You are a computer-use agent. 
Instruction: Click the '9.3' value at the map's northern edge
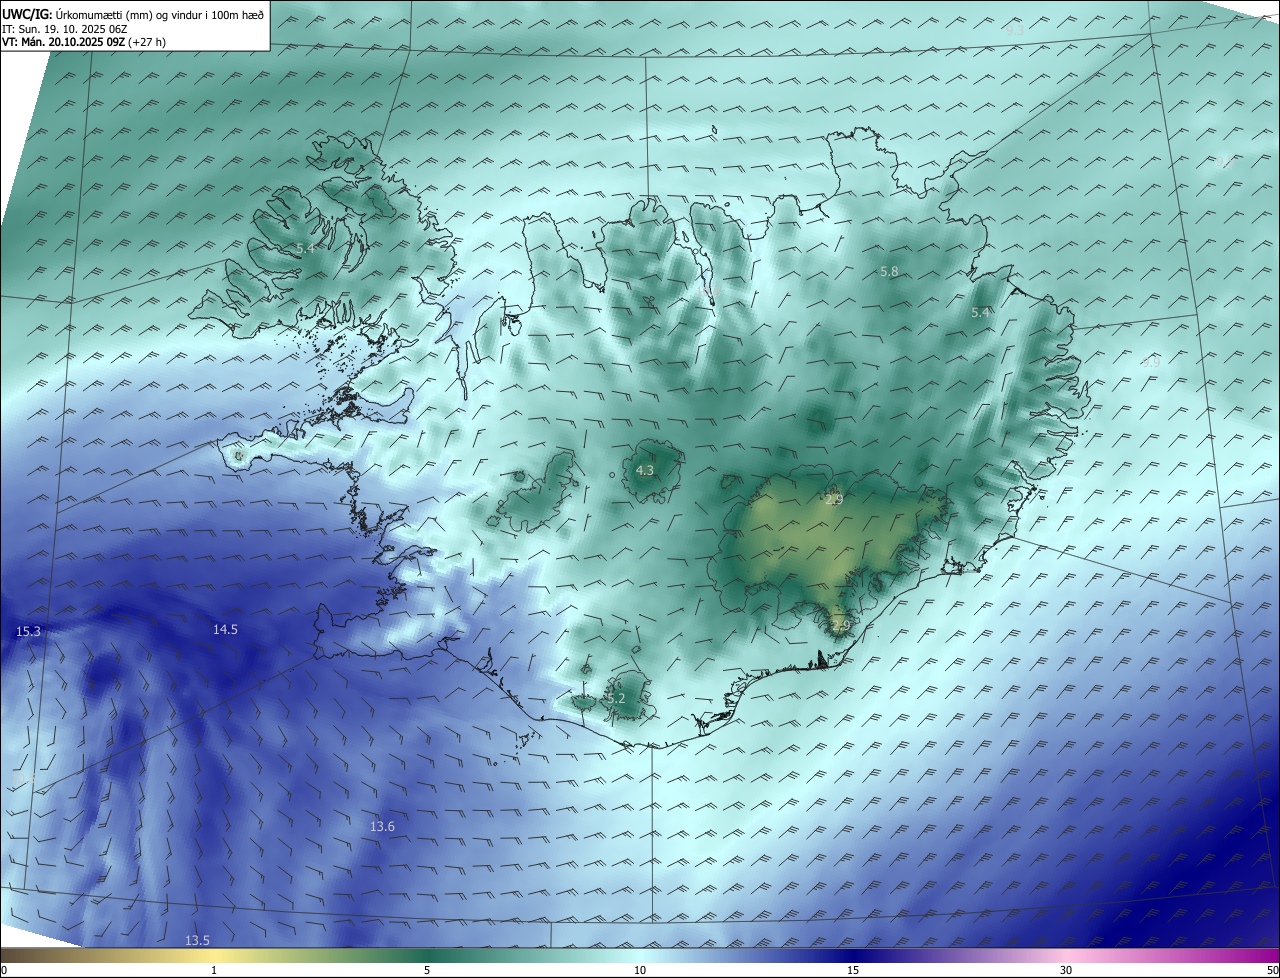1015,30
